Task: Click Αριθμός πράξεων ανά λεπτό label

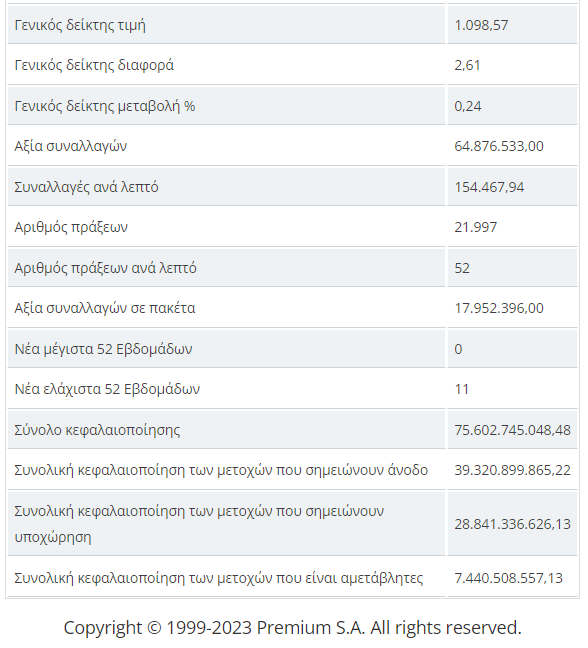Action: point(105,268)
